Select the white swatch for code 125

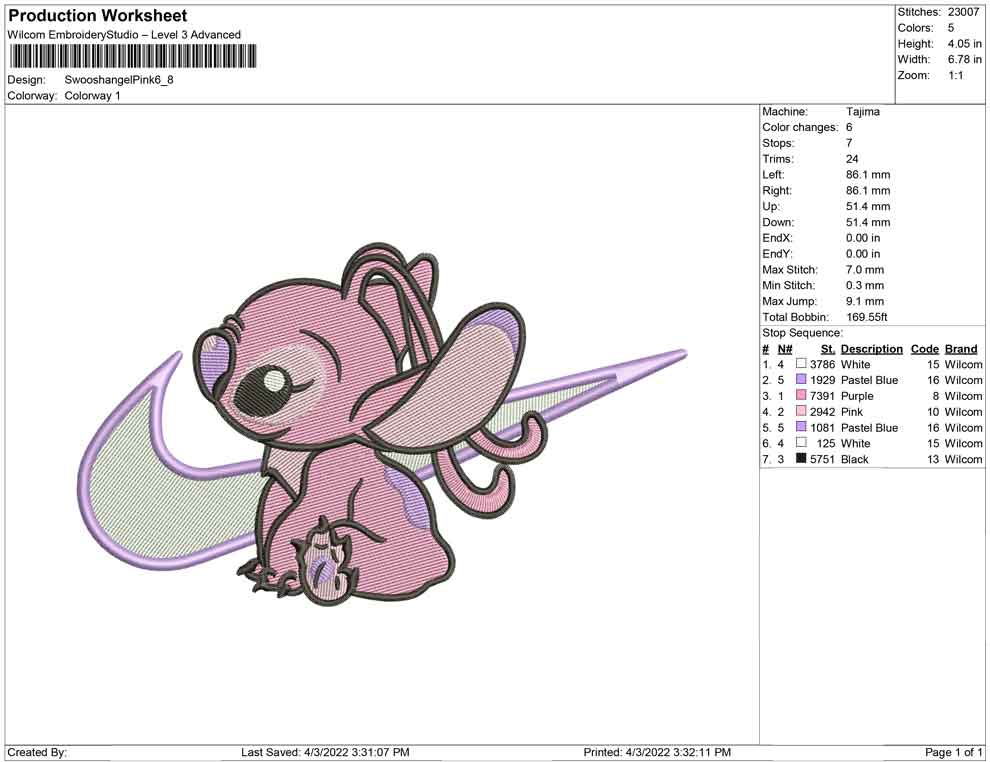coord(801,443)
